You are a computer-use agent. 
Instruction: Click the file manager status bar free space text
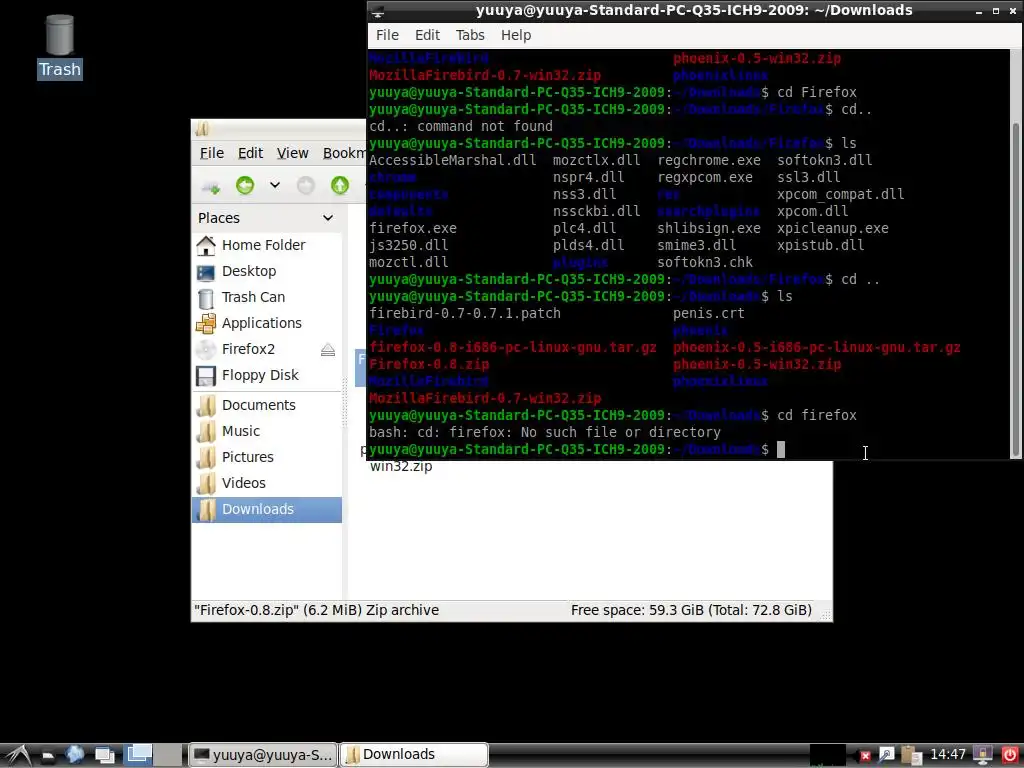[x=691, y=610]
